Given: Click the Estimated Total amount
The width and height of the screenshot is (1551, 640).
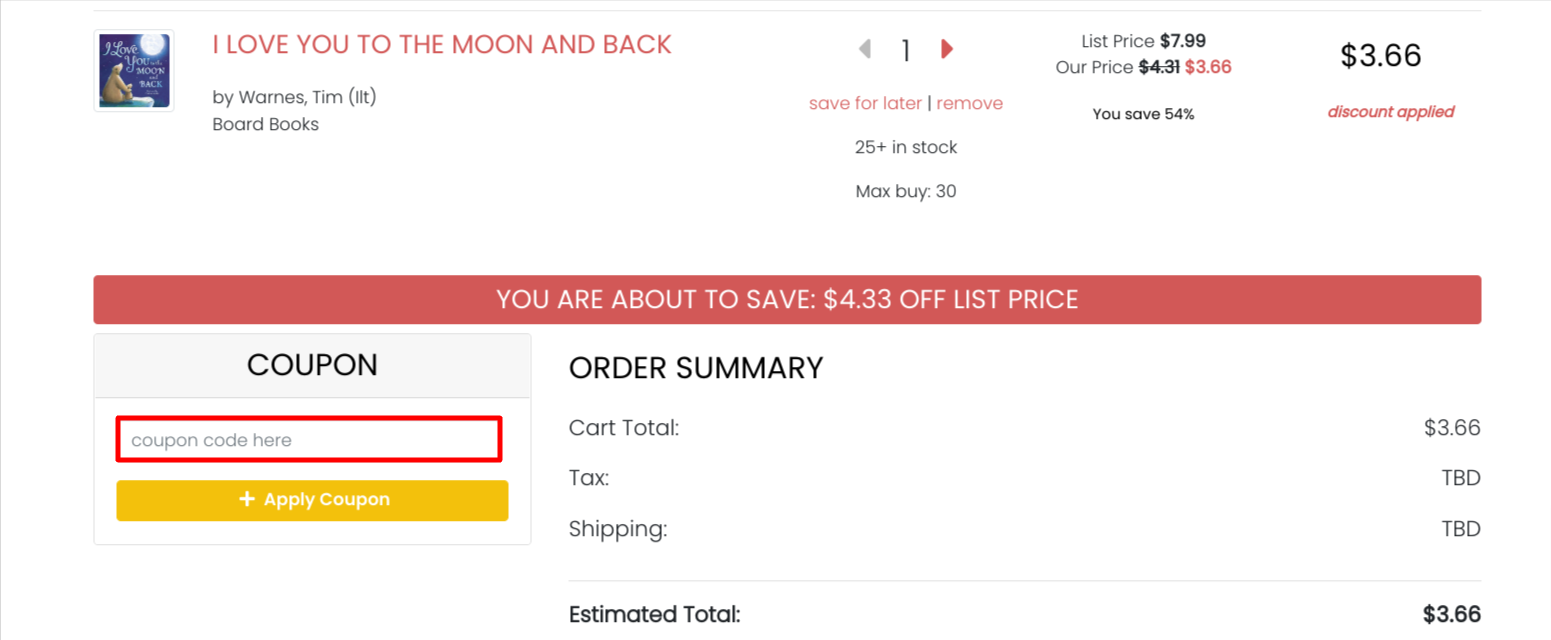Looking at the screenshot, I should pyautogui.click(x=1452, y=613).
